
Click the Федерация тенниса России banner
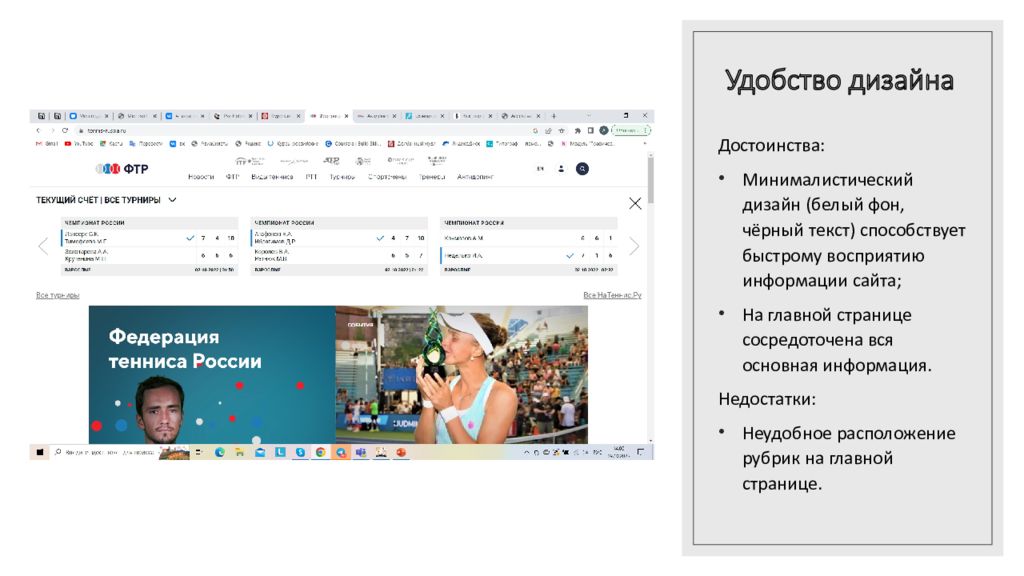click(x=212, y=375)
